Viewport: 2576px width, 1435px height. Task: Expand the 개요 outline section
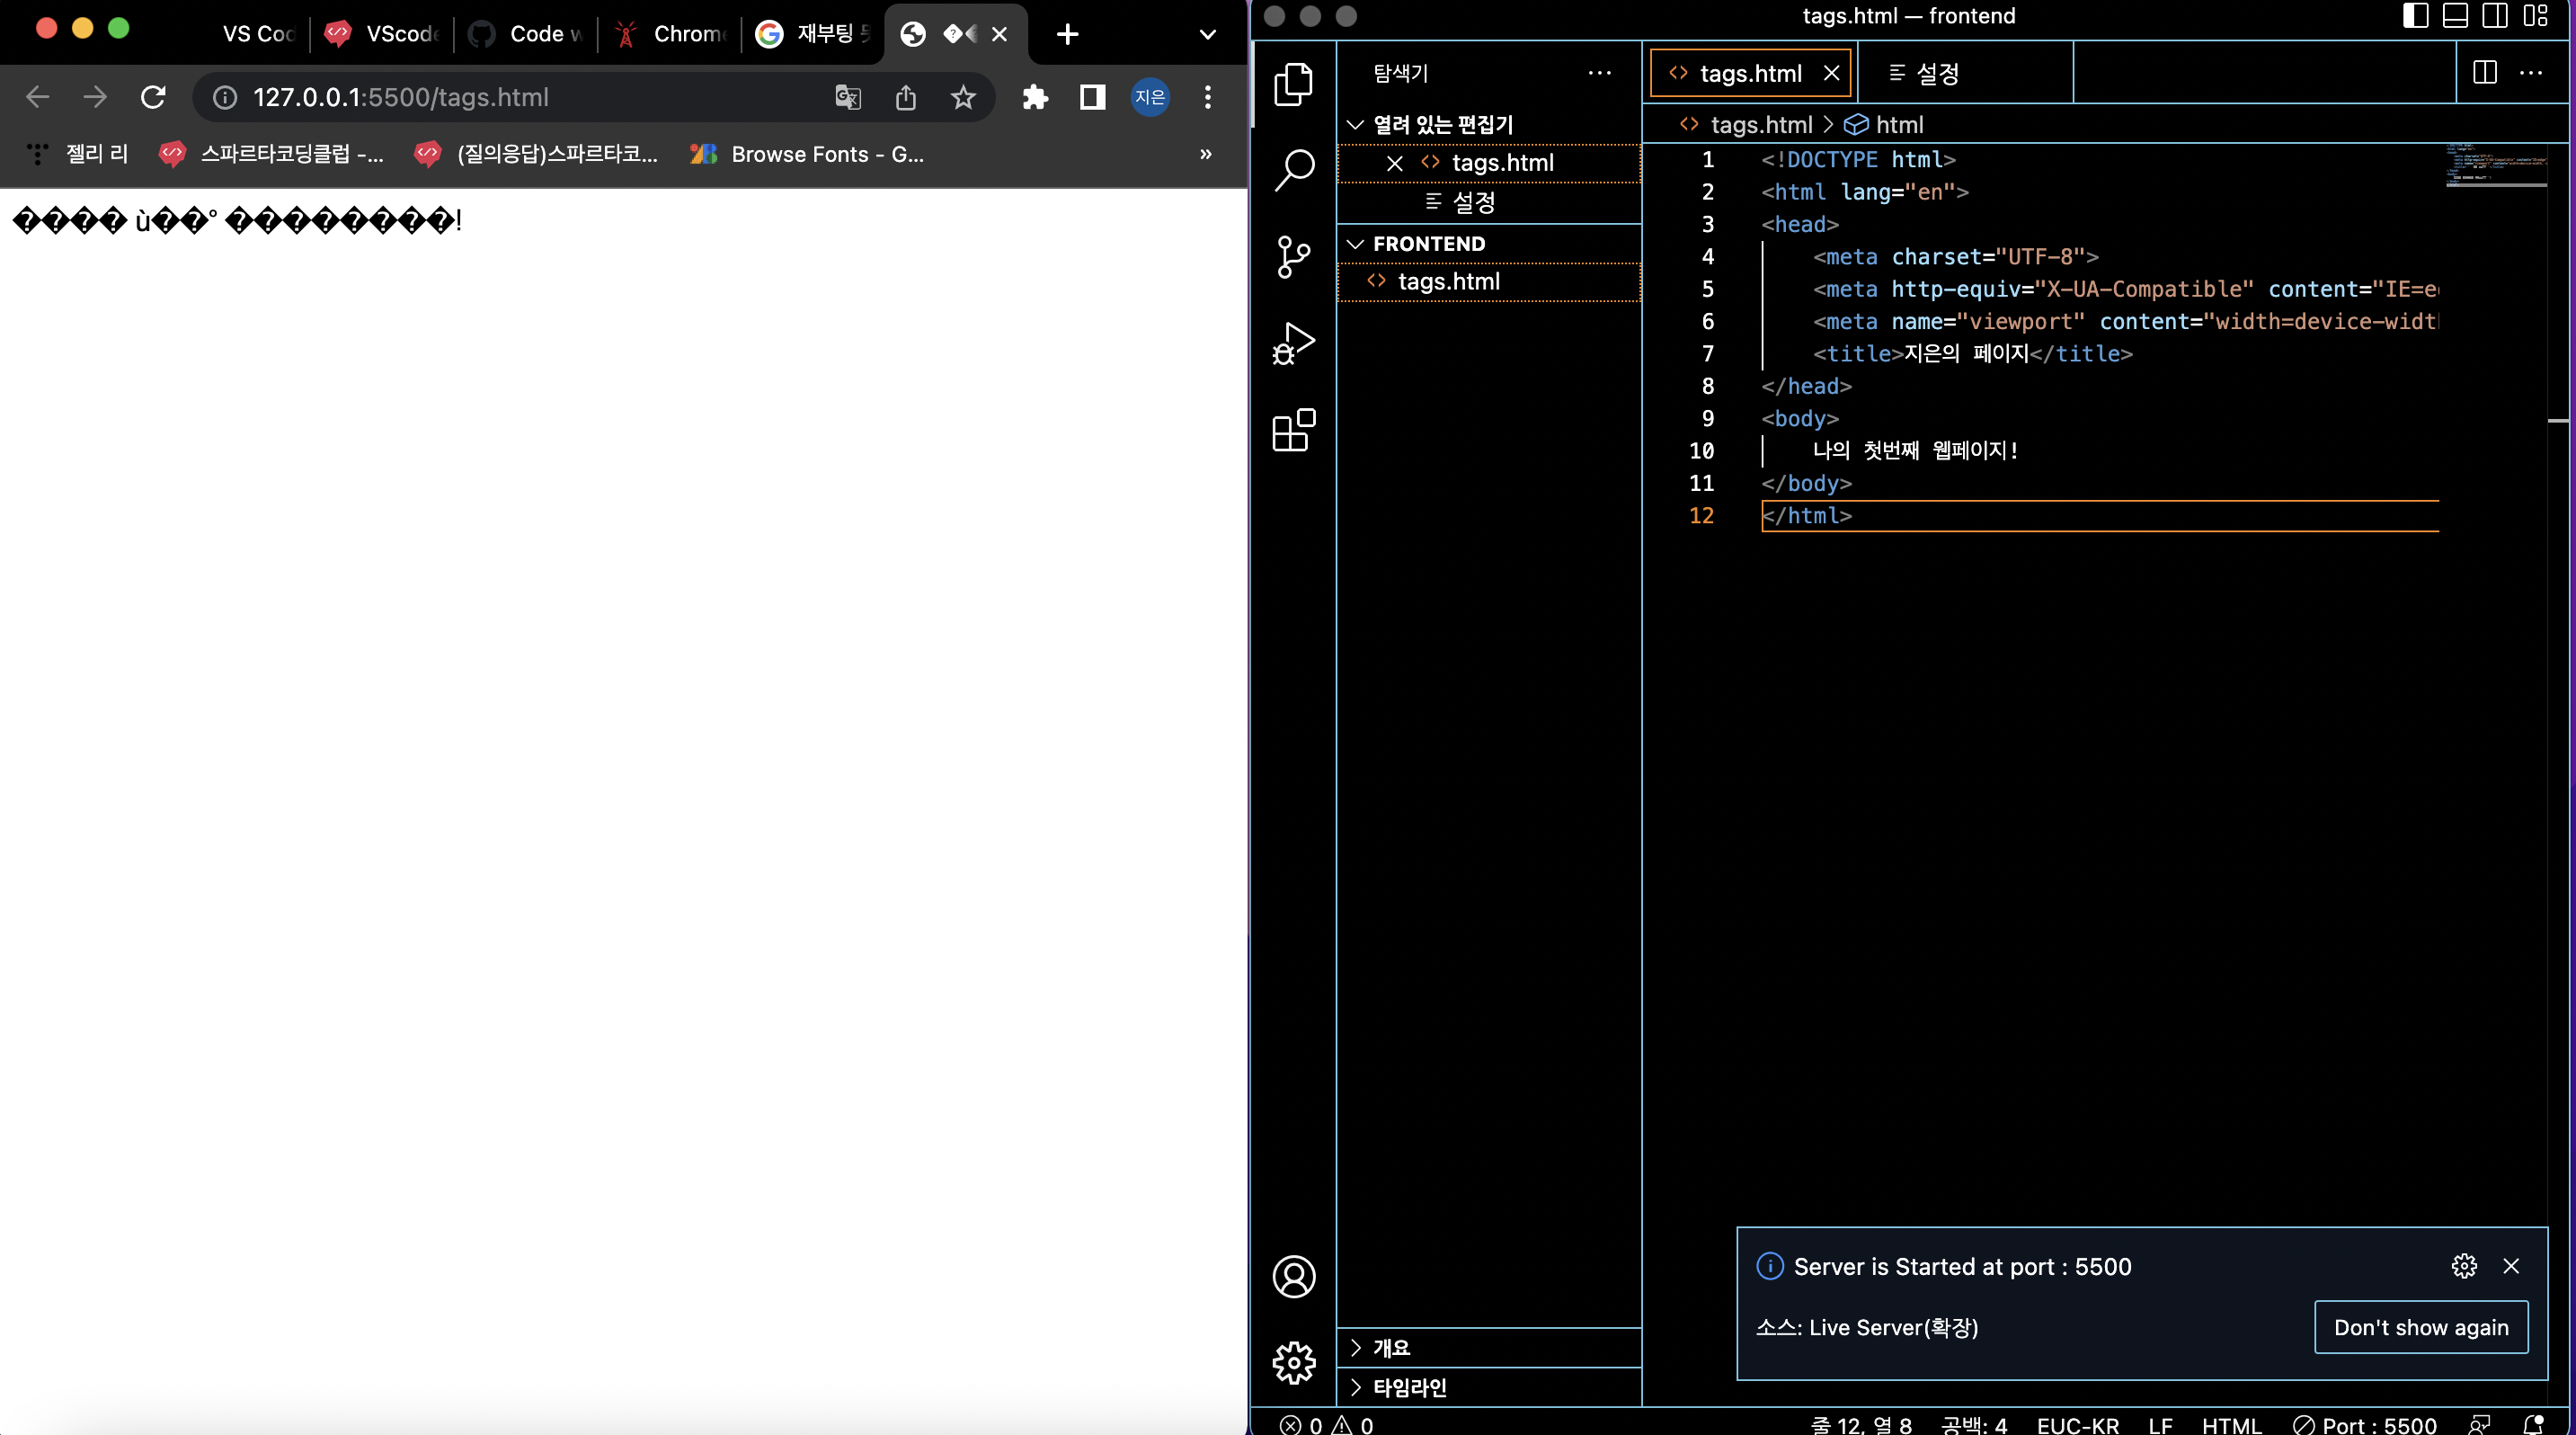tap(1488, 1347)
